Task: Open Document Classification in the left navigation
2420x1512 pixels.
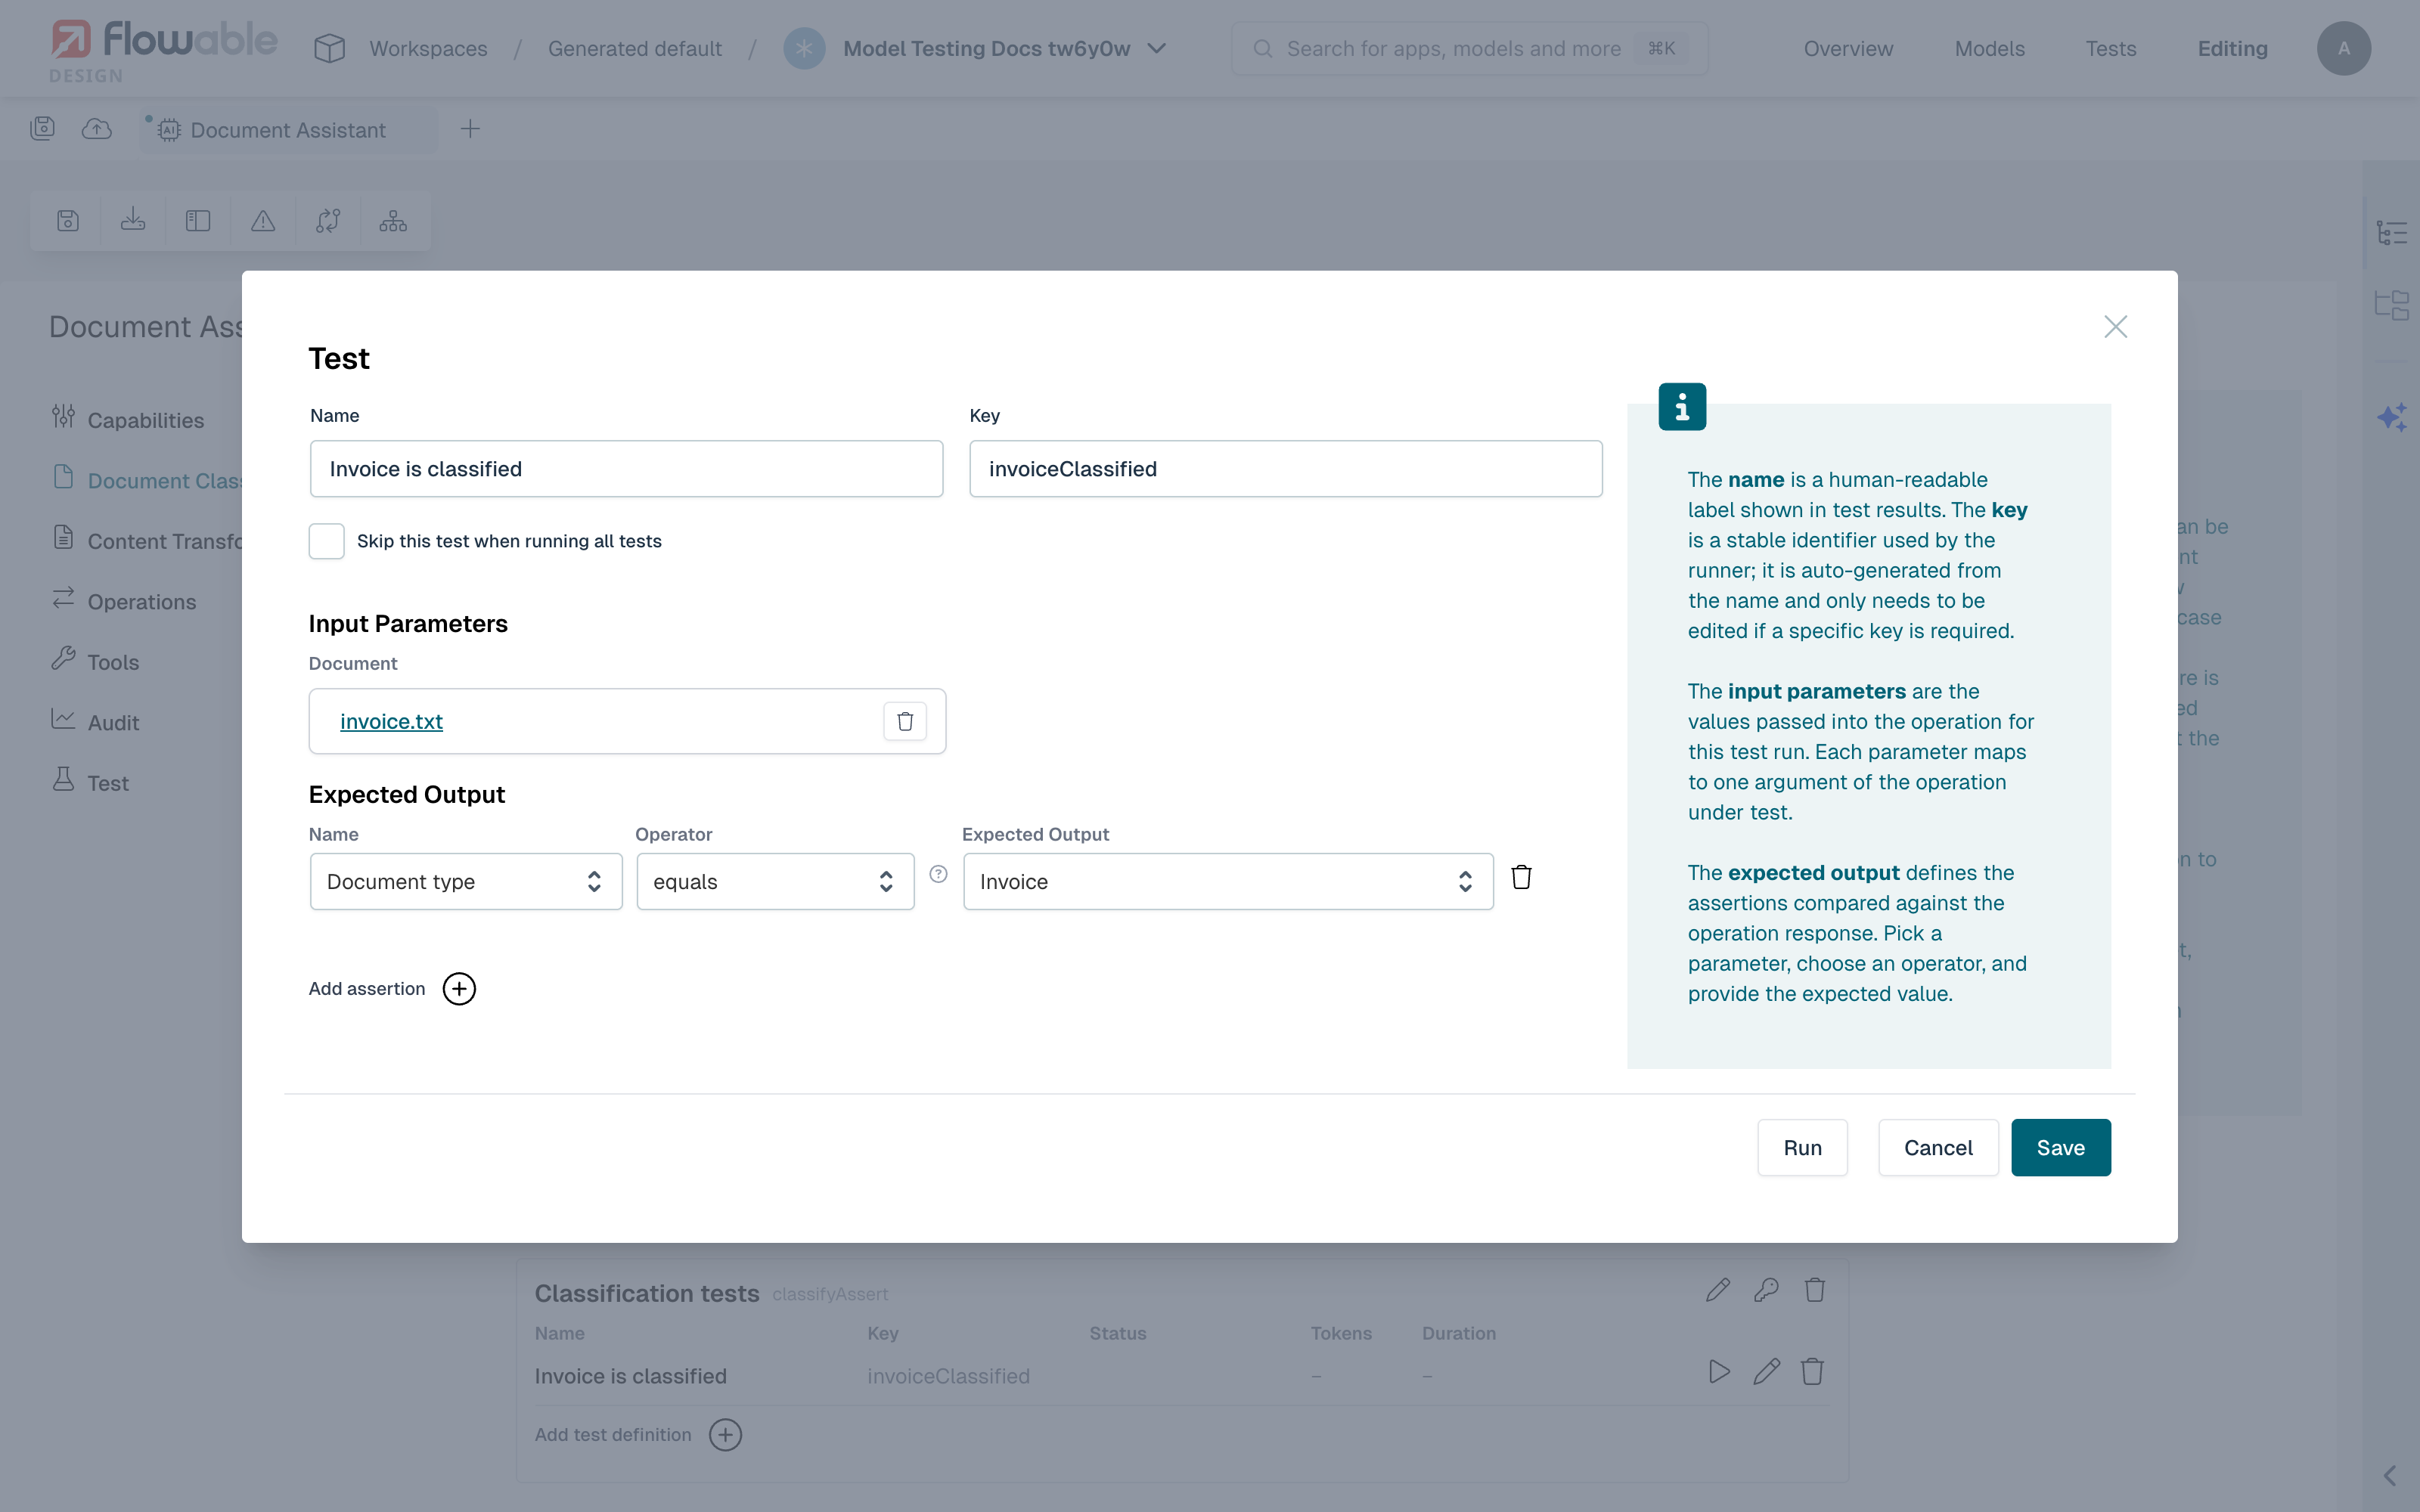Action: coord(146,480)
